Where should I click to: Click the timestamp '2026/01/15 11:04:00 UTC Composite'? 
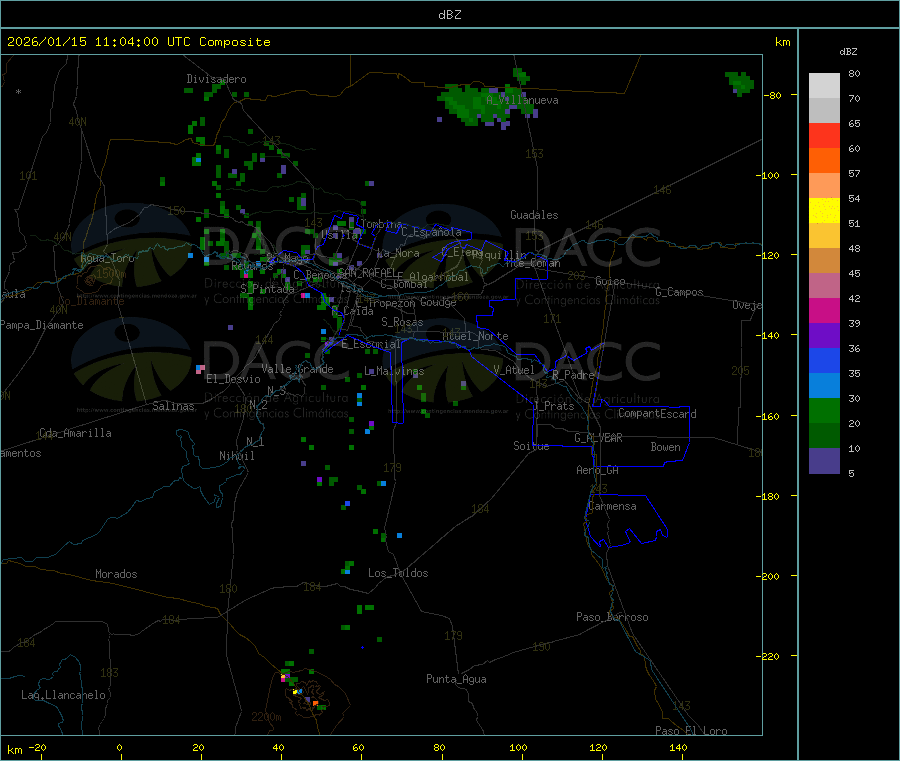pos(138,42)
